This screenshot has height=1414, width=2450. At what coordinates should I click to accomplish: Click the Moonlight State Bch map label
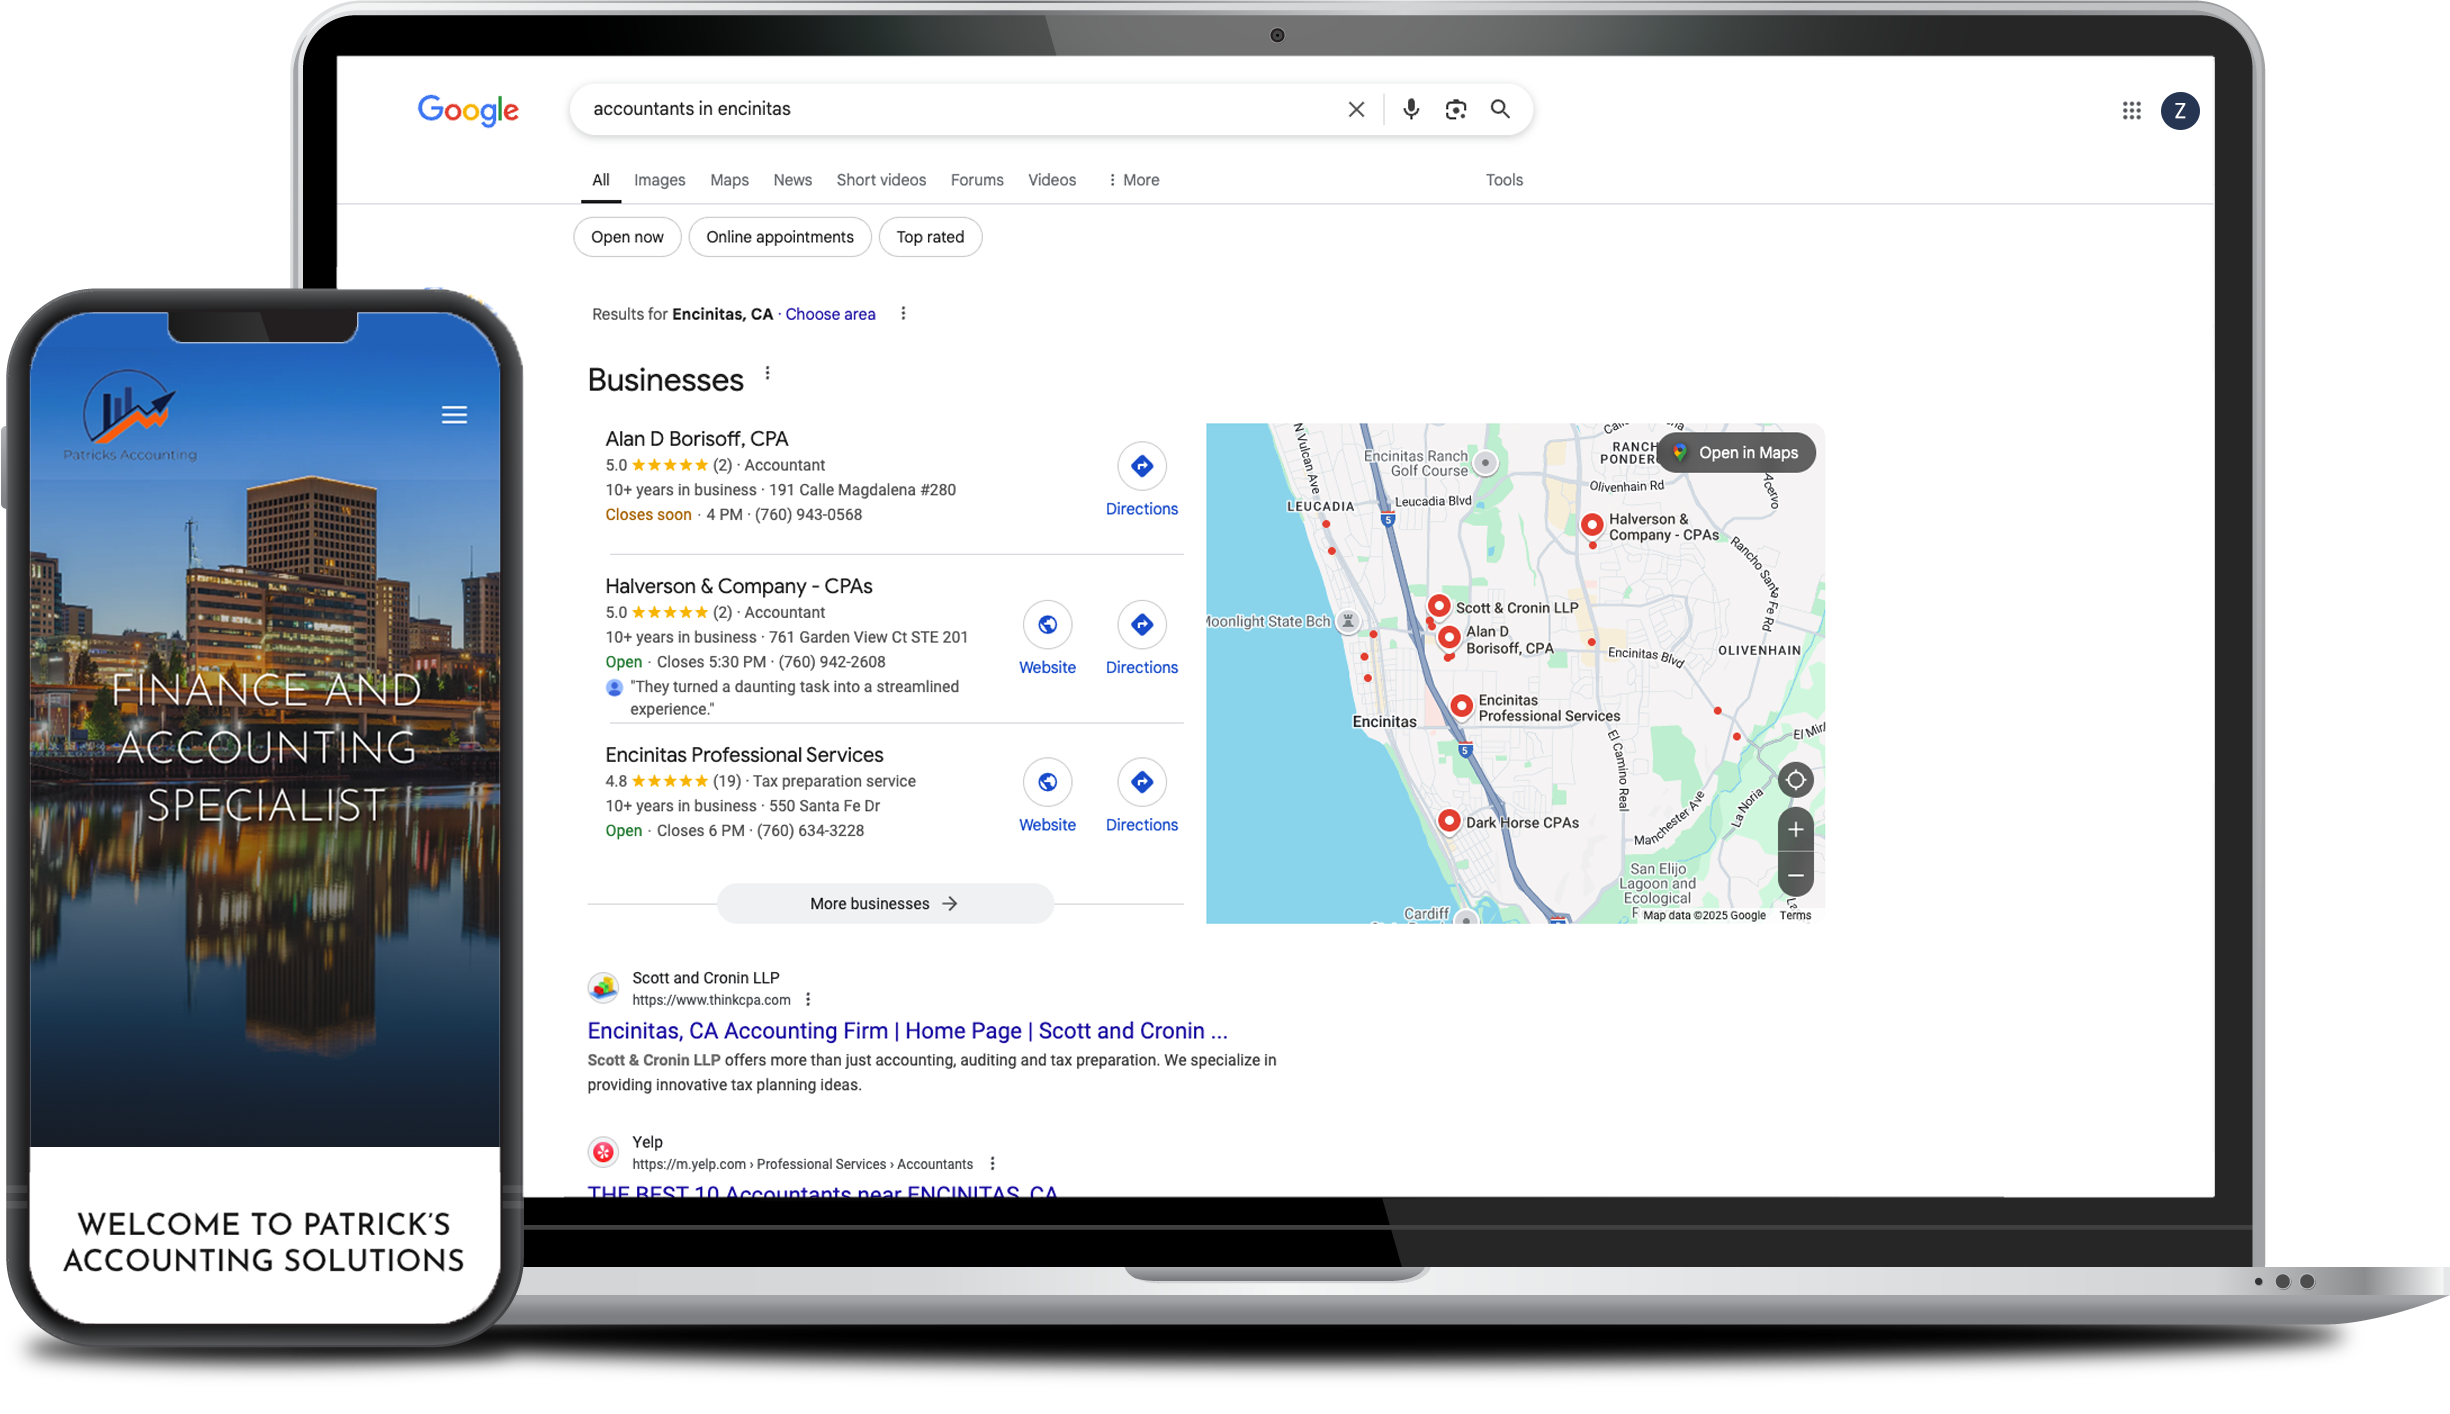(x=1268, y=622)
